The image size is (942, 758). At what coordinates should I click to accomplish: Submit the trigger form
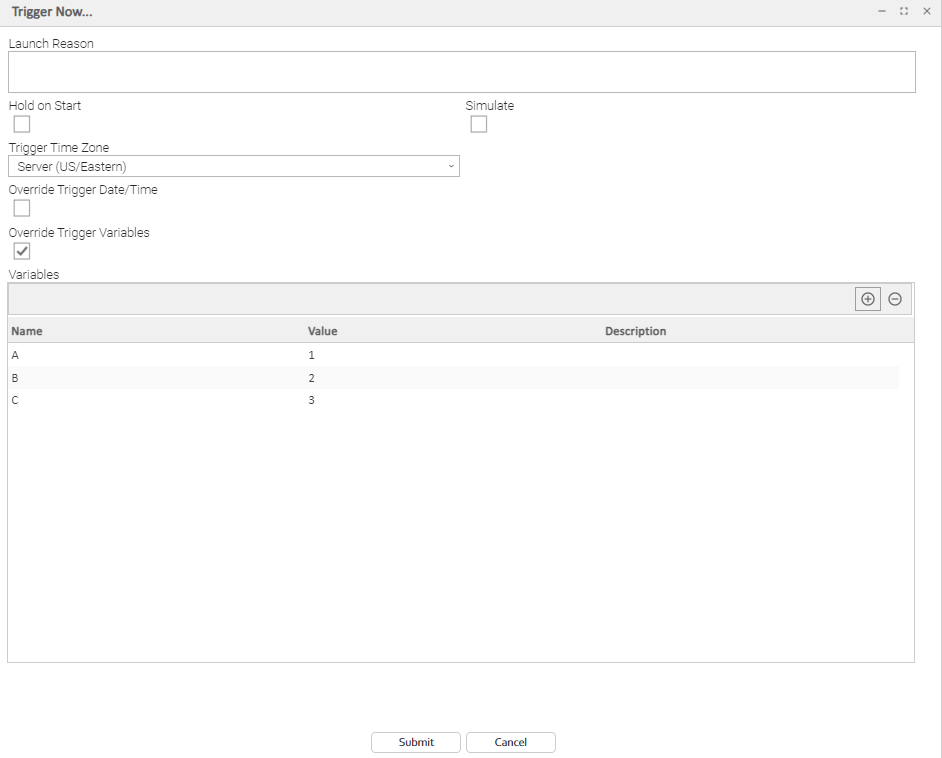[416, 742]
